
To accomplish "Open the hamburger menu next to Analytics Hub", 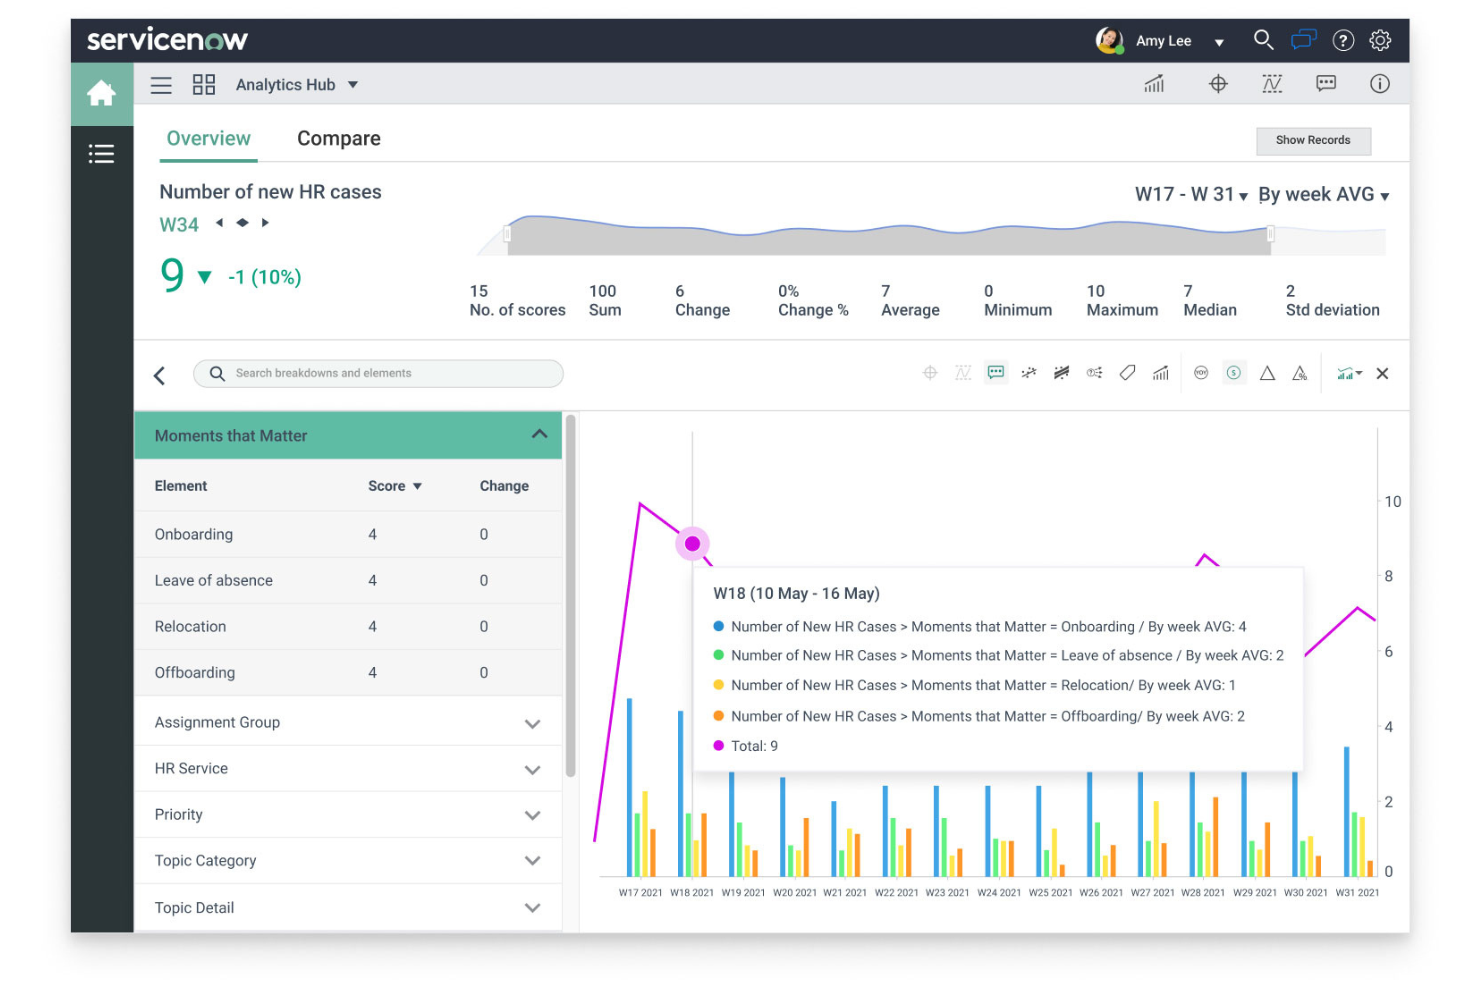I will (161, 85).
